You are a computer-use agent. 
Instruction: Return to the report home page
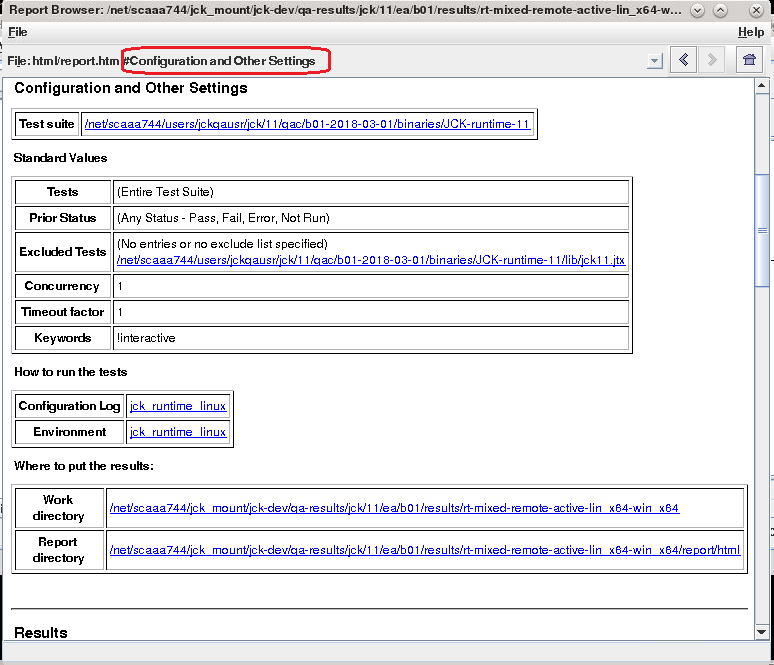(x=747, y=60)
